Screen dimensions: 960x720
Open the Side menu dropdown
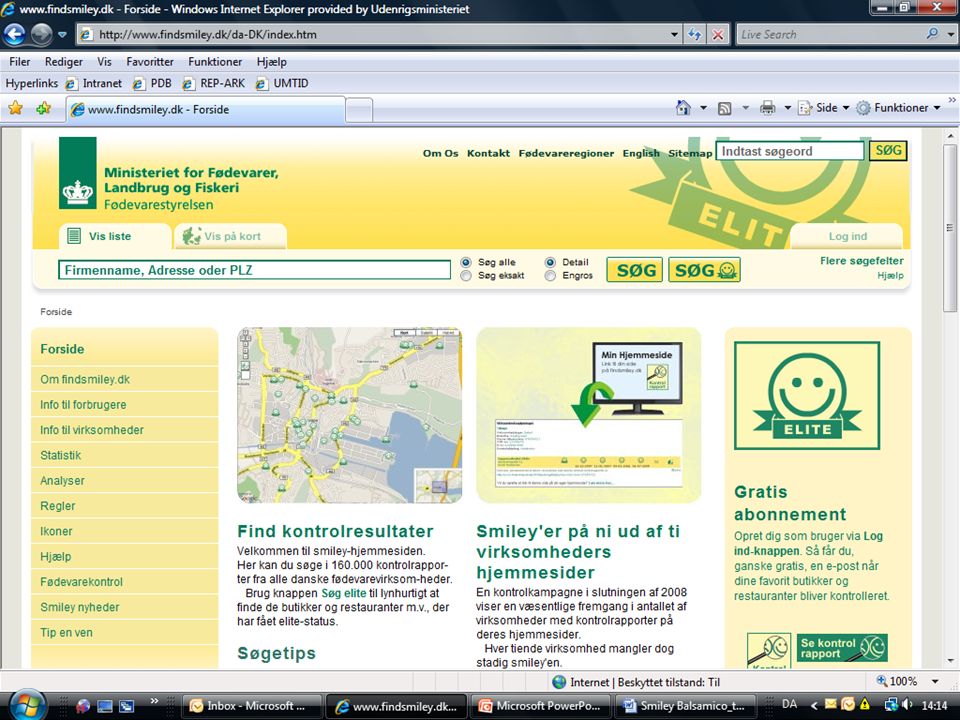[x=824, y=108]
